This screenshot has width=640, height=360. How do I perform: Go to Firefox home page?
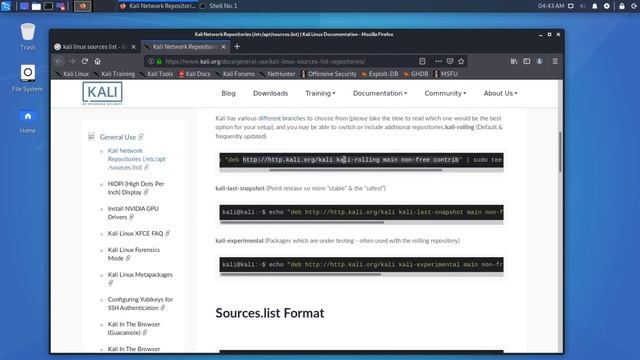(x=98, y=61)
